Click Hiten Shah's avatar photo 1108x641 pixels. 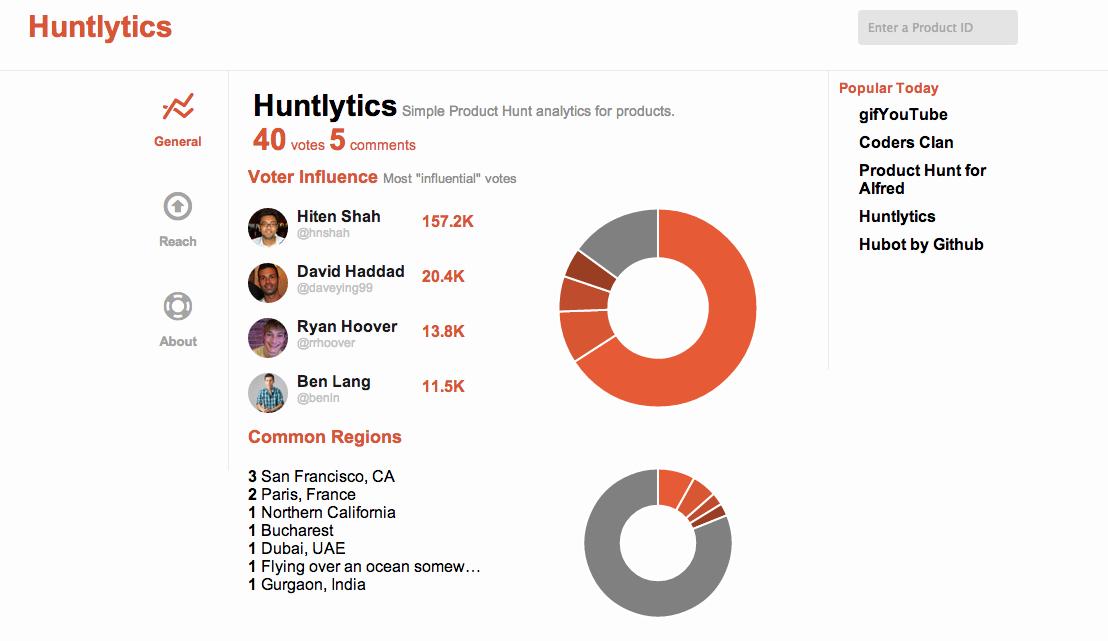[268, 227]
